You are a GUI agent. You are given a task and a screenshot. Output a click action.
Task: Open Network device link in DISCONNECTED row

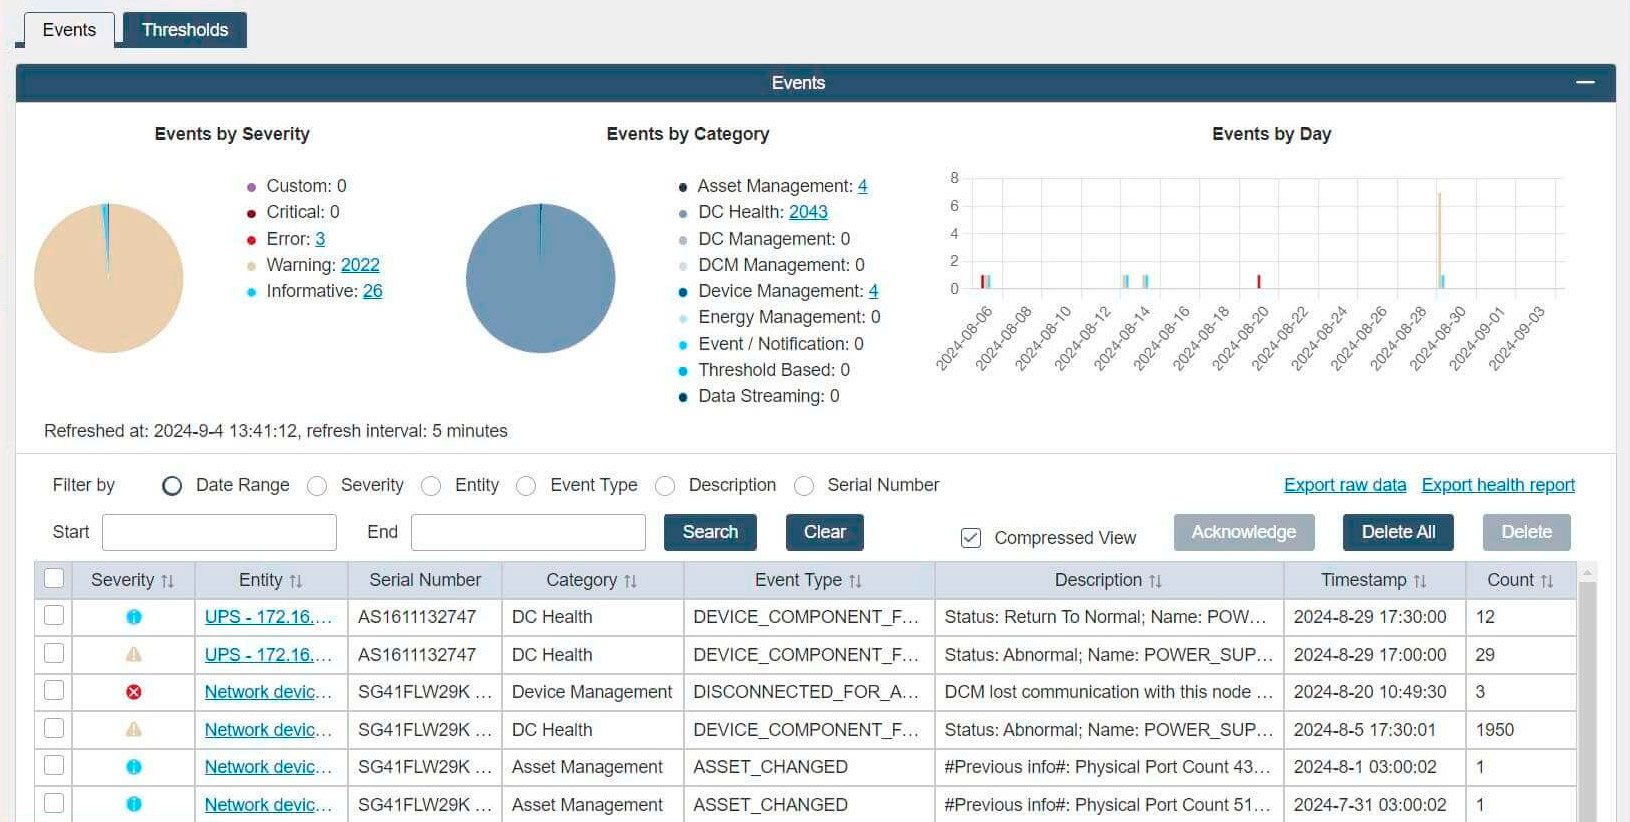pos(268,692)
